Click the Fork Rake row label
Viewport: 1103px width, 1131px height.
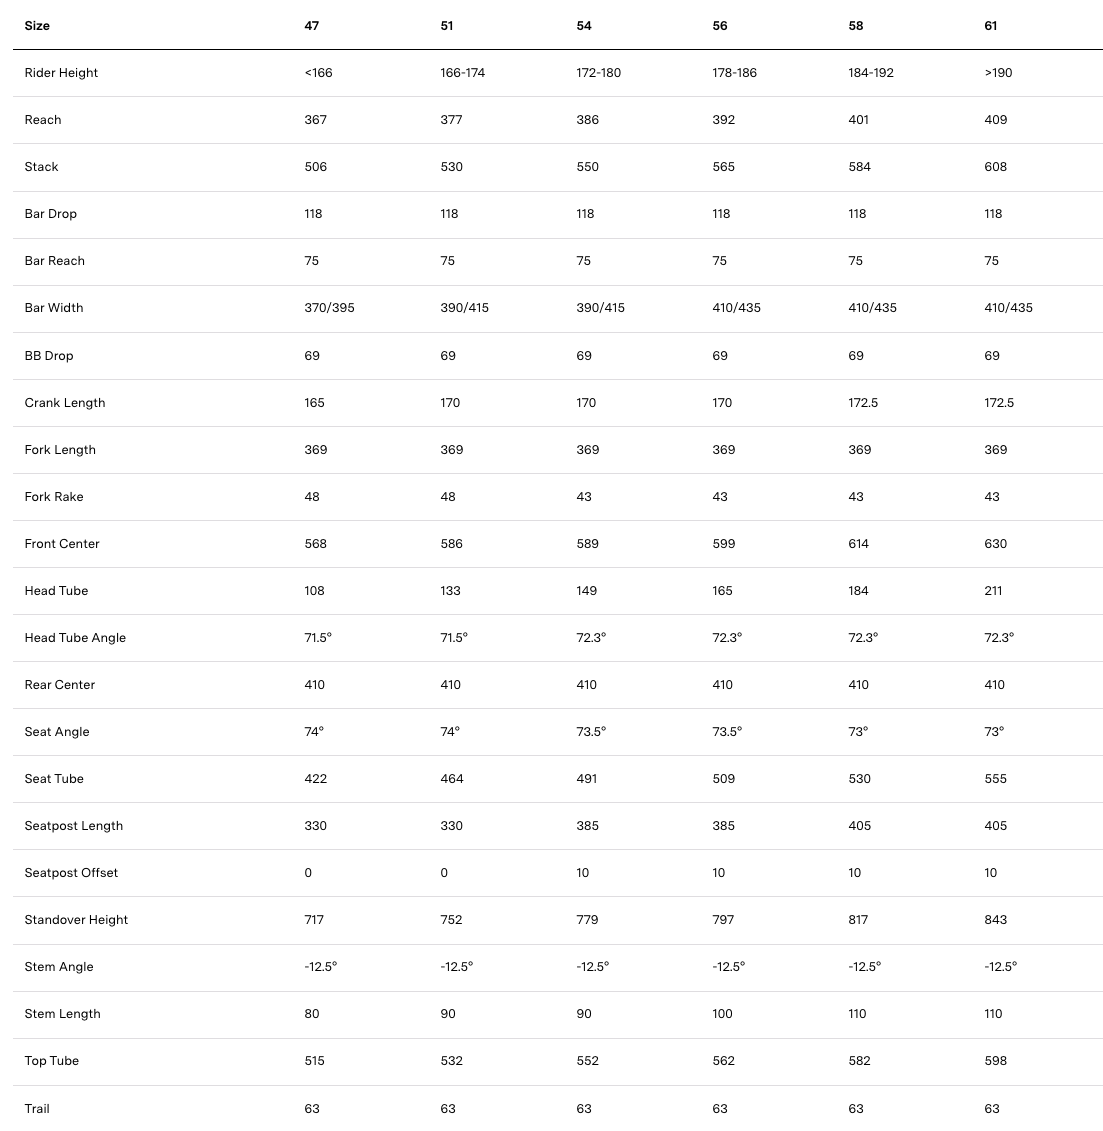54,497
